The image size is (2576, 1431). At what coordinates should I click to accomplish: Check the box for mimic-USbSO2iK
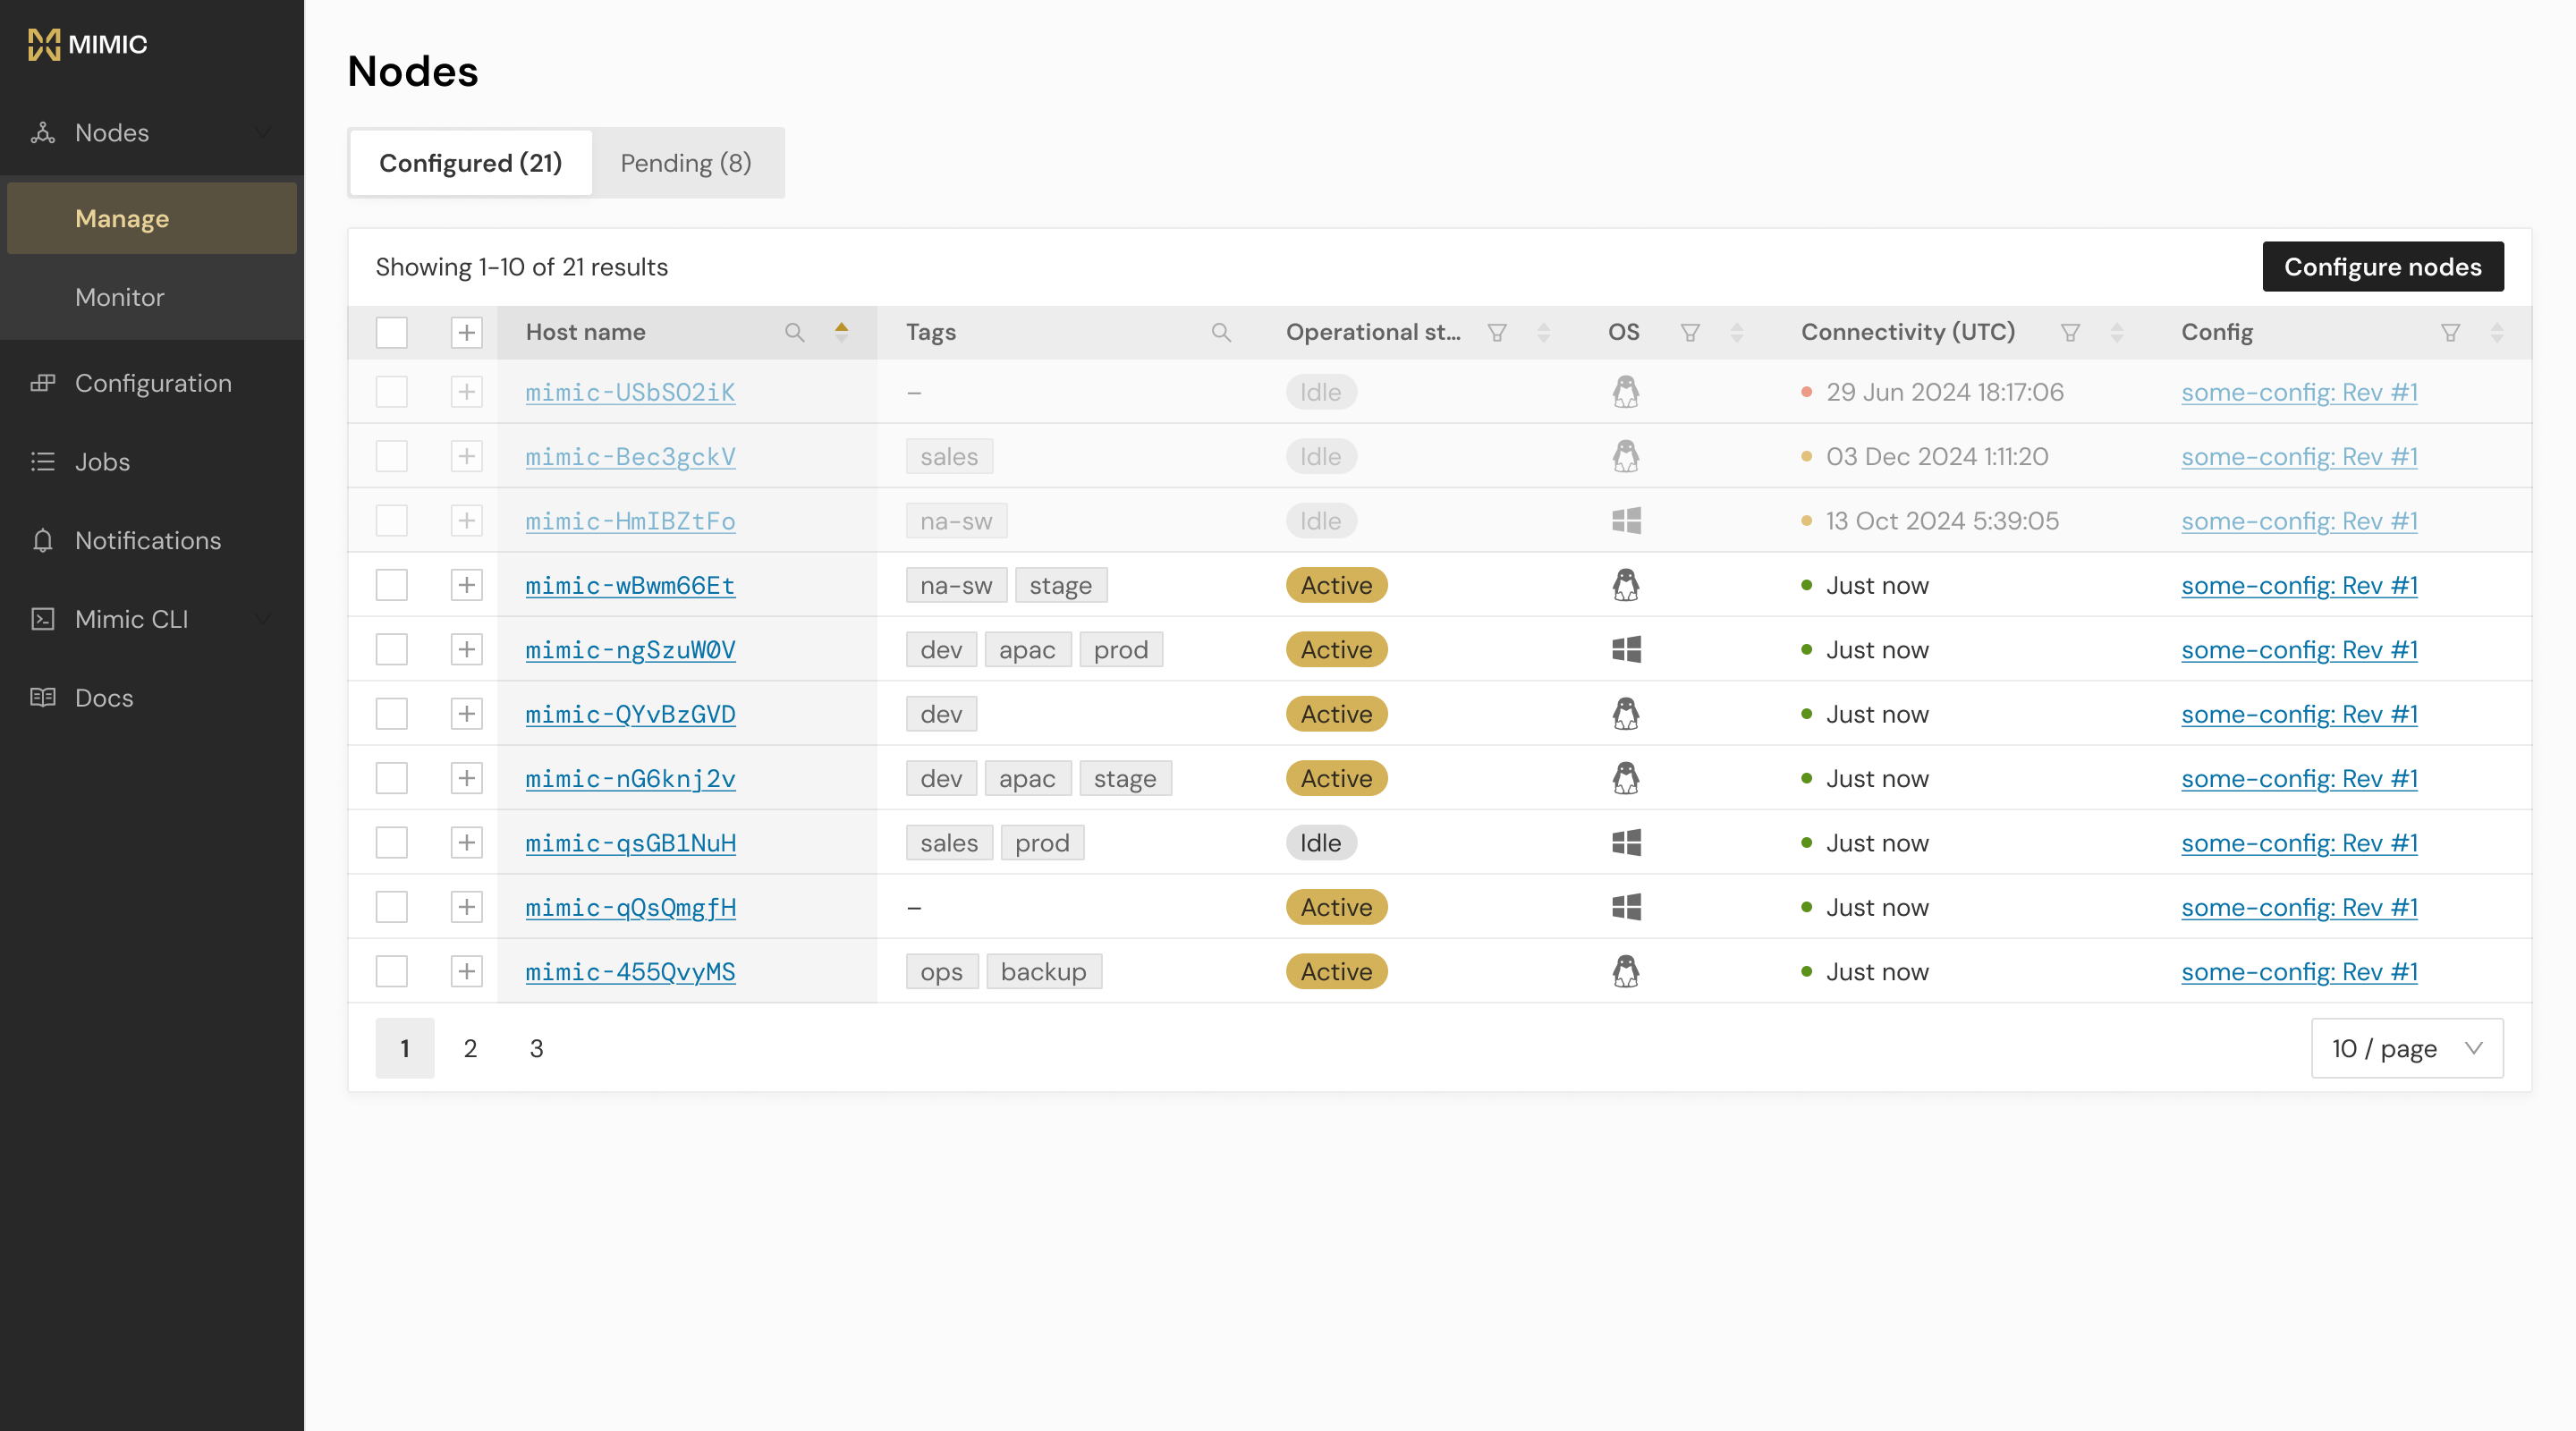[x=392, y=392]
